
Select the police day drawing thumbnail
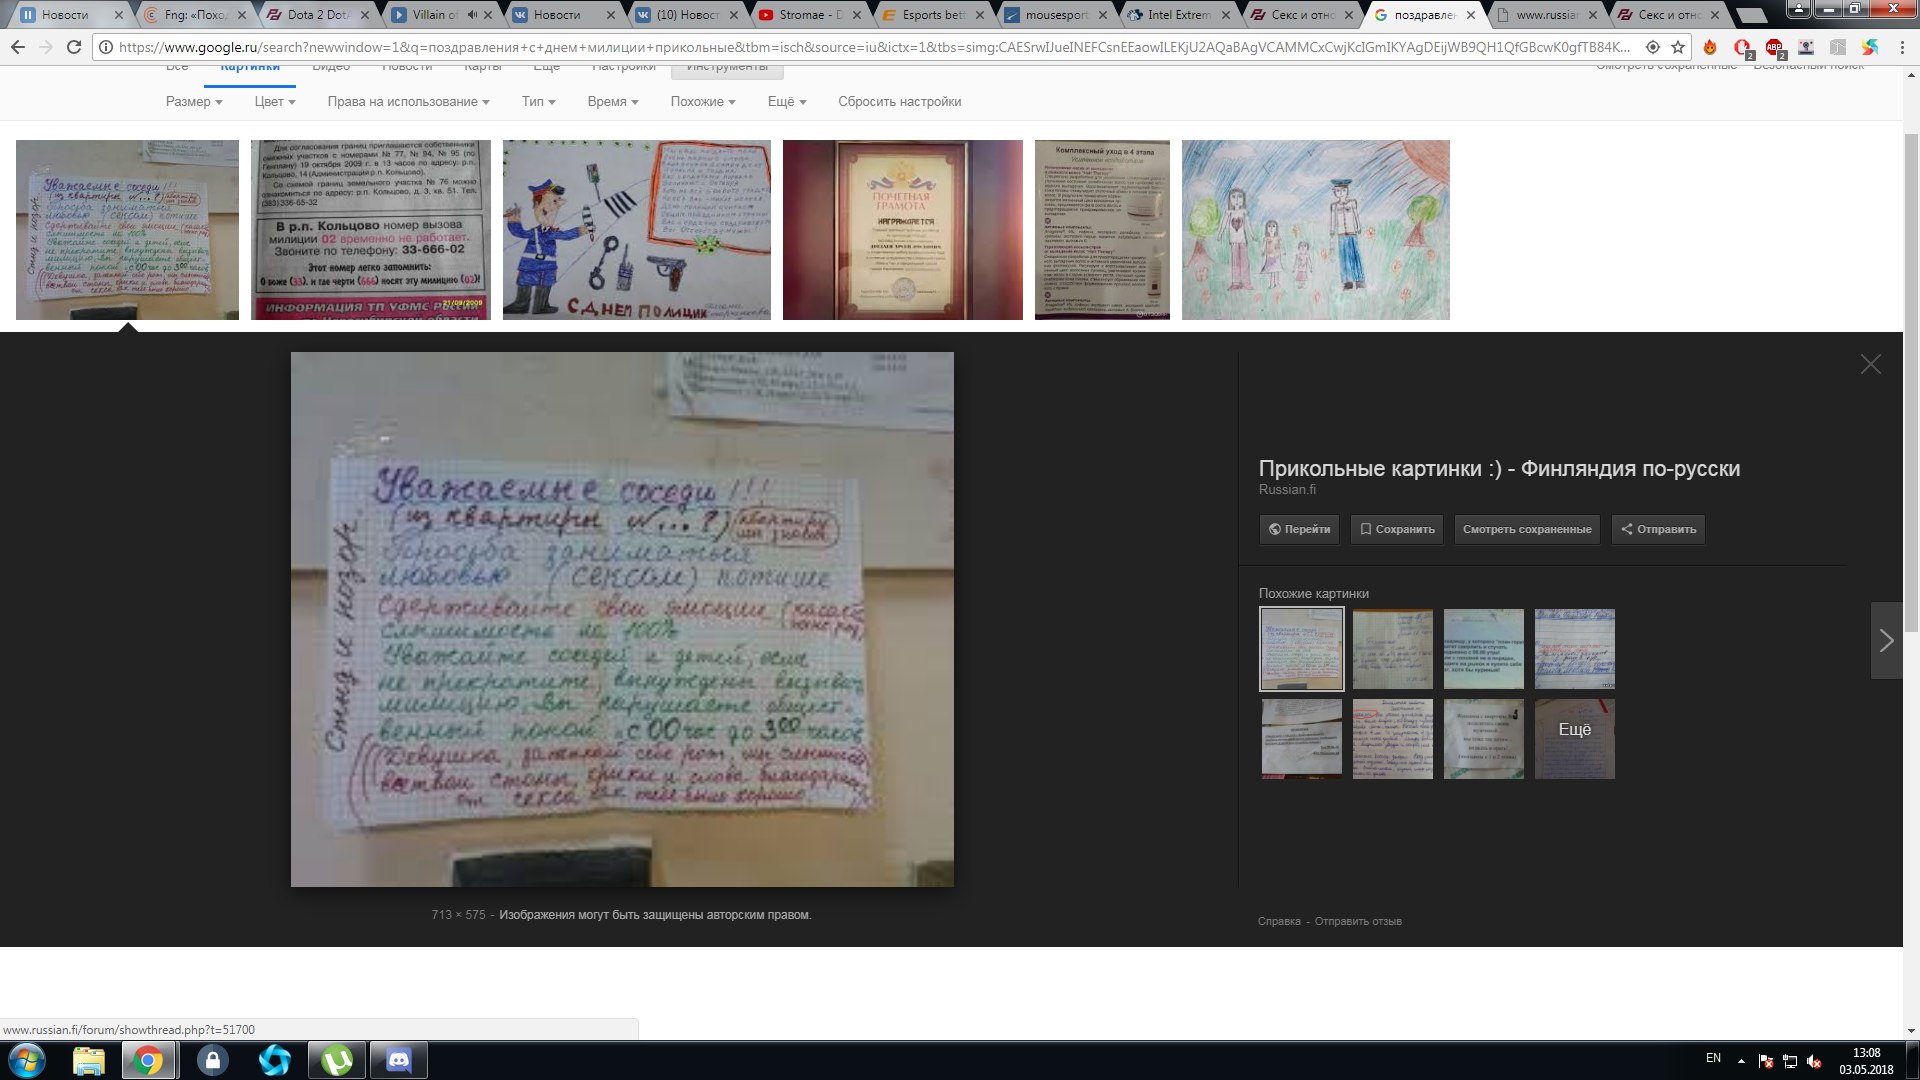click(636, 230)
